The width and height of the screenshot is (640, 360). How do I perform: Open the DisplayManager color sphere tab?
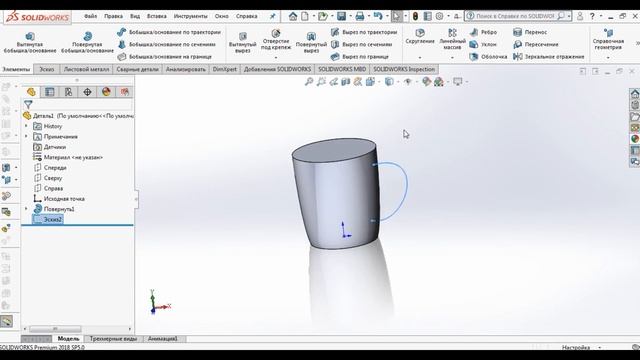pos(106,92)
